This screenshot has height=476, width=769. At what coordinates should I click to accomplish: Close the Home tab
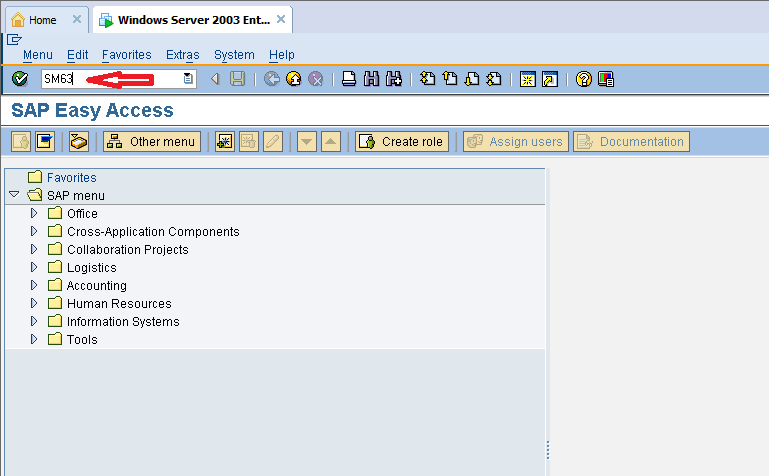[x=77, y=19]
